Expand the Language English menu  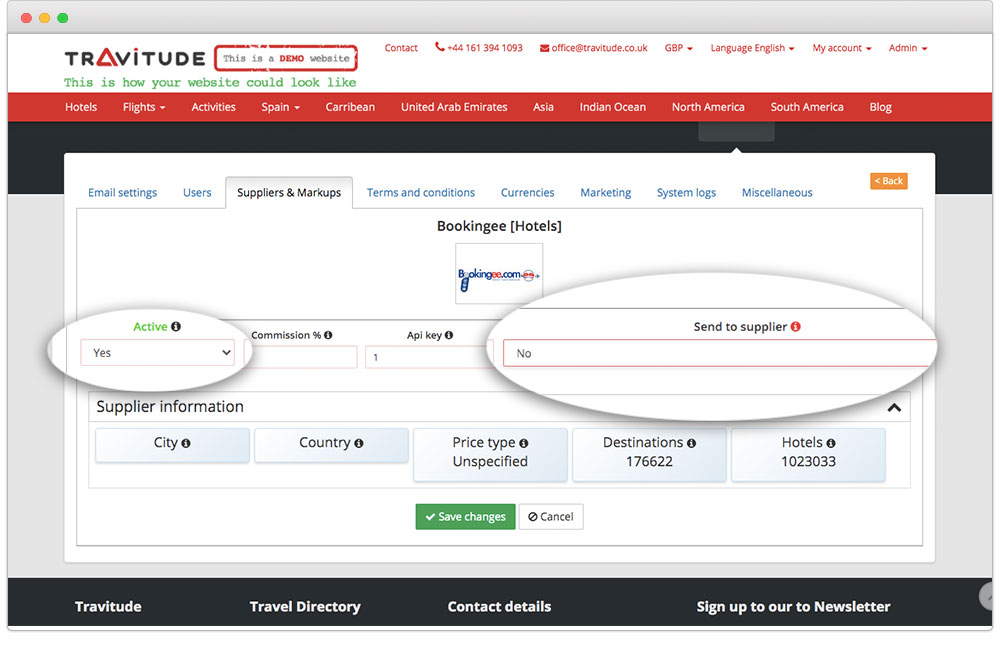(x=752, y=48)
